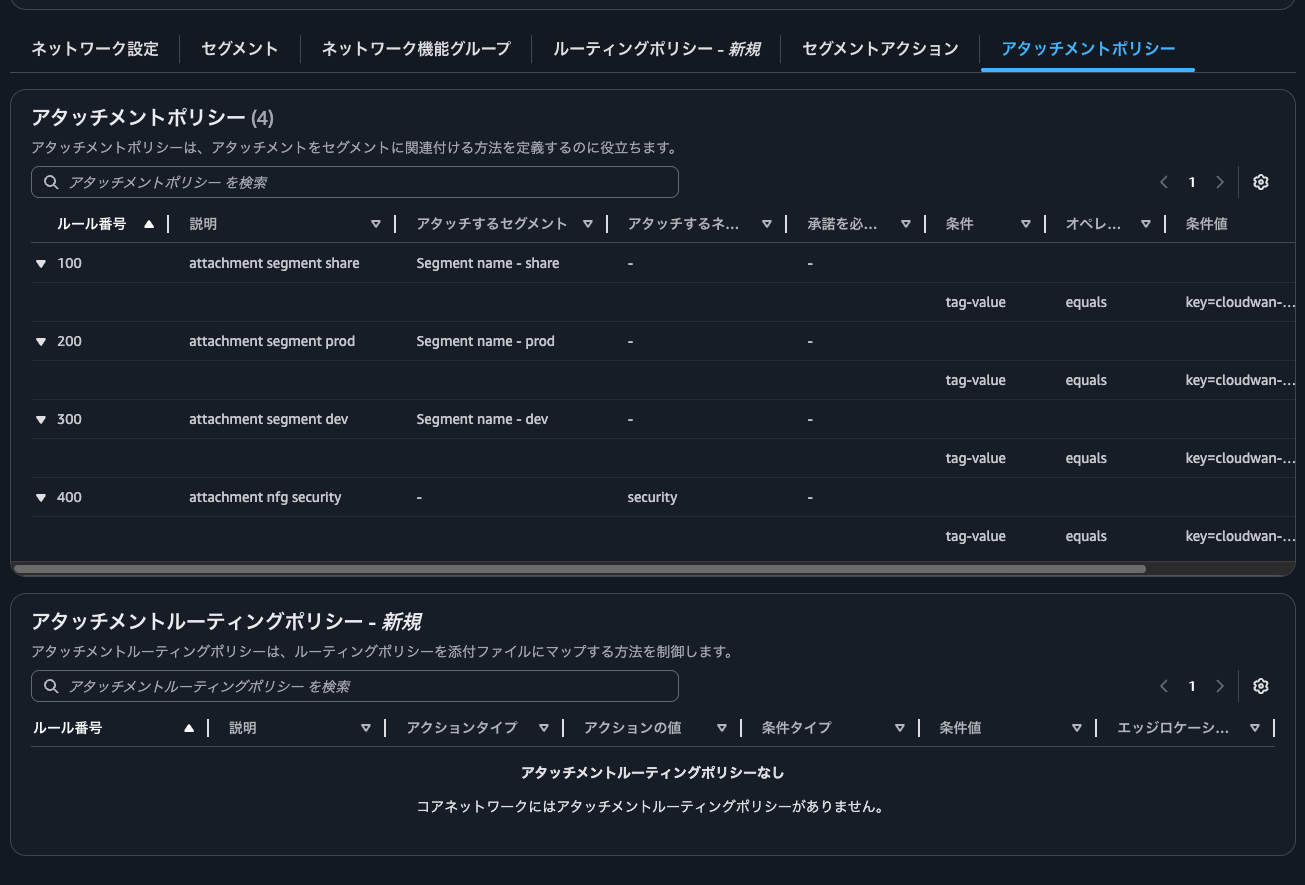Click the next page arrow above attachment policies

(1220, 182)
